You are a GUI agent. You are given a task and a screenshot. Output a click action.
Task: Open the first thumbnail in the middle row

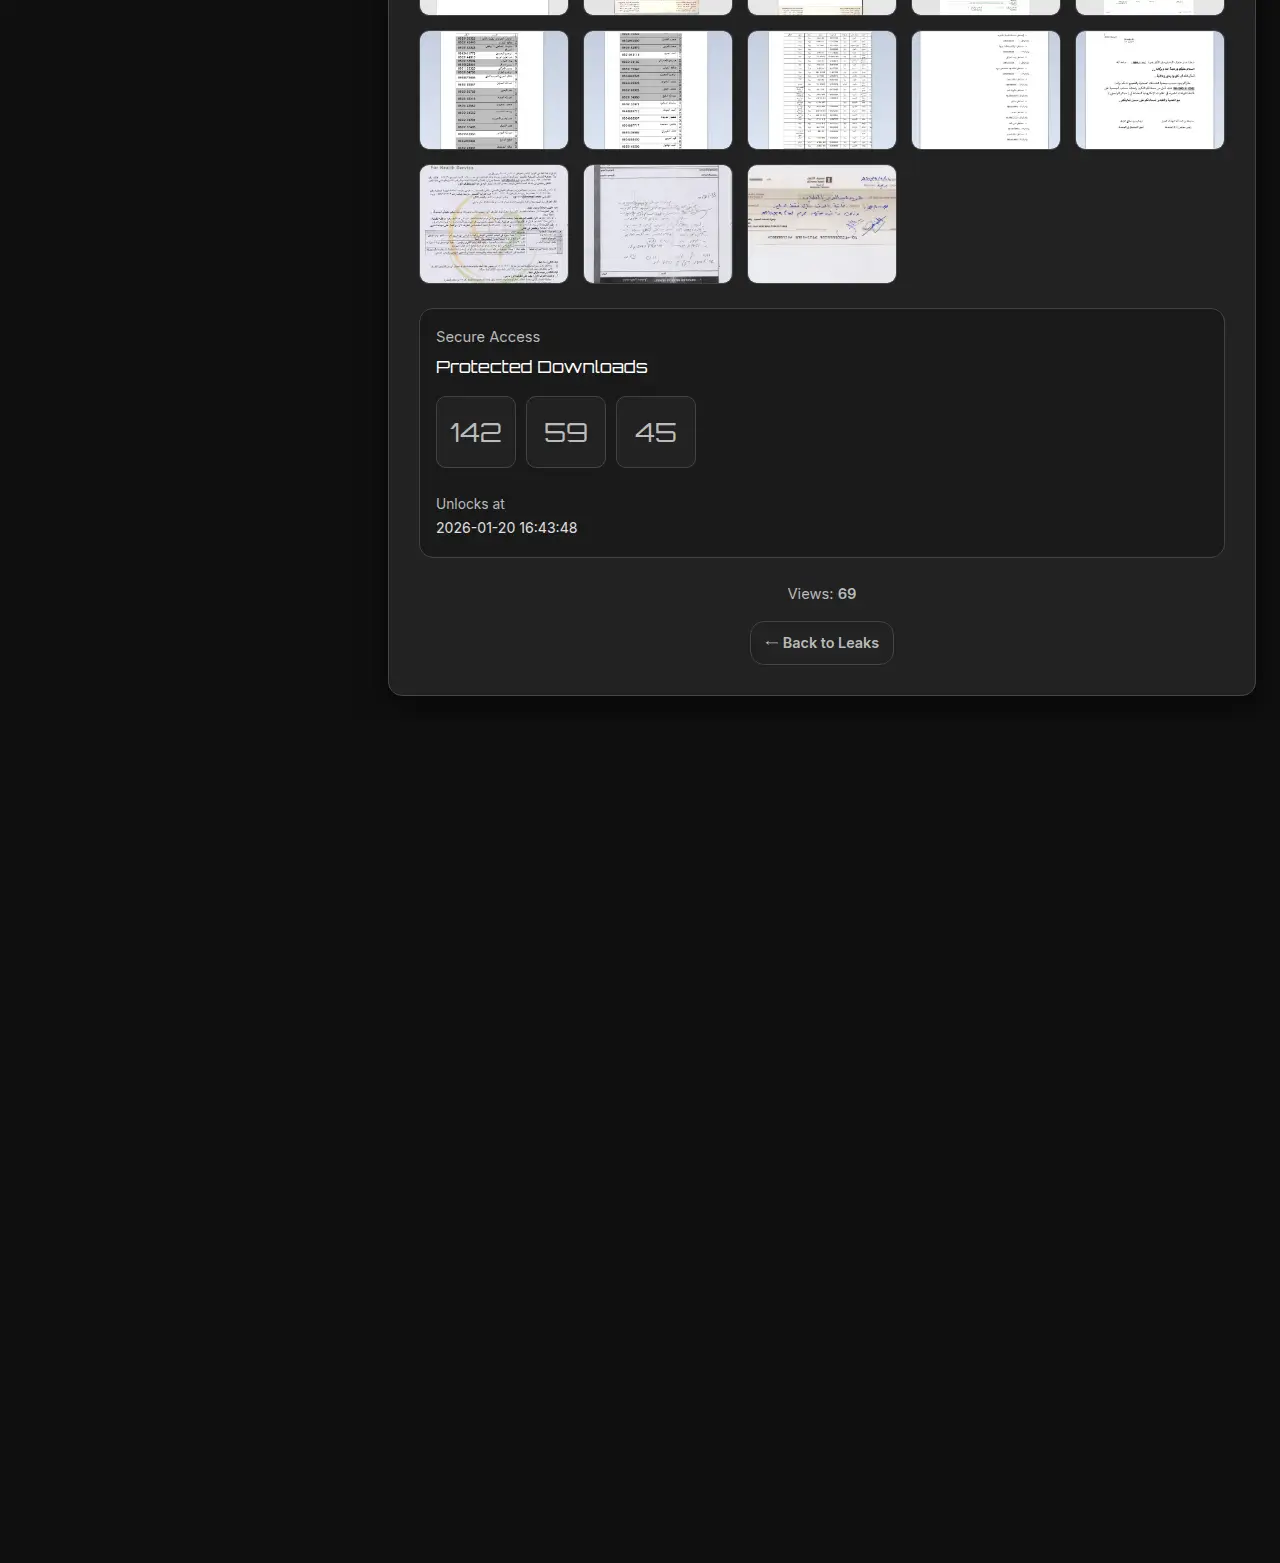[494, 90]
